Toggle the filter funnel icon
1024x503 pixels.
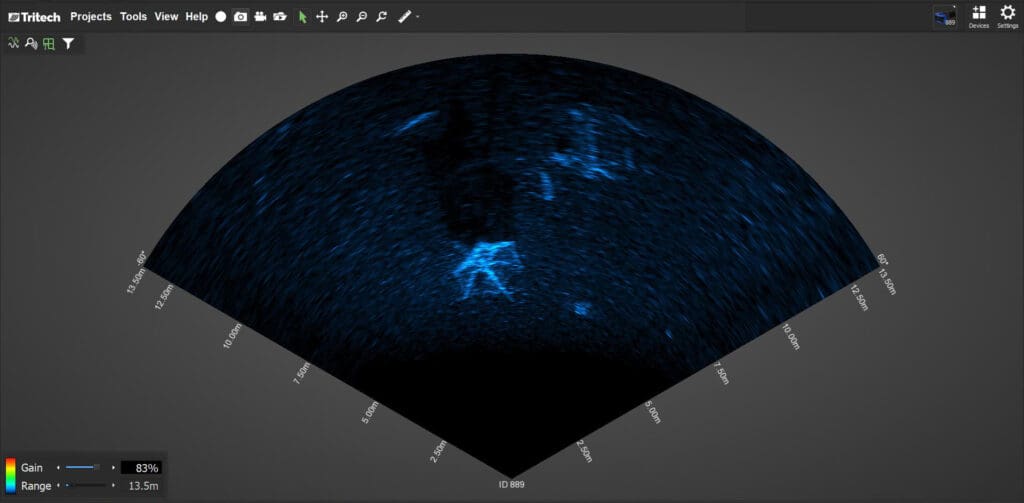pos(68,43)
